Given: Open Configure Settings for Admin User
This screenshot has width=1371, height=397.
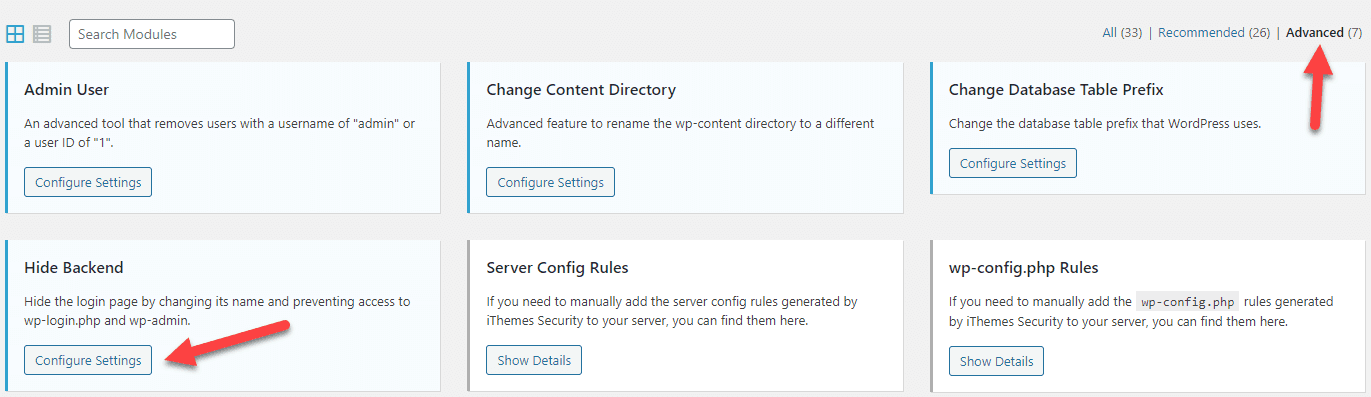Looking at the screenshot, I should [x=88, y=182].
